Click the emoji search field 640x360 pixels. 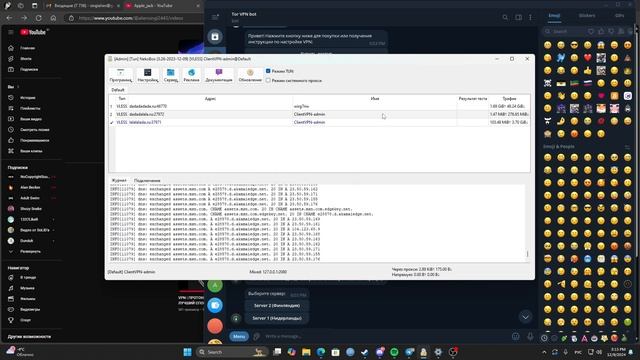(564, 31)
